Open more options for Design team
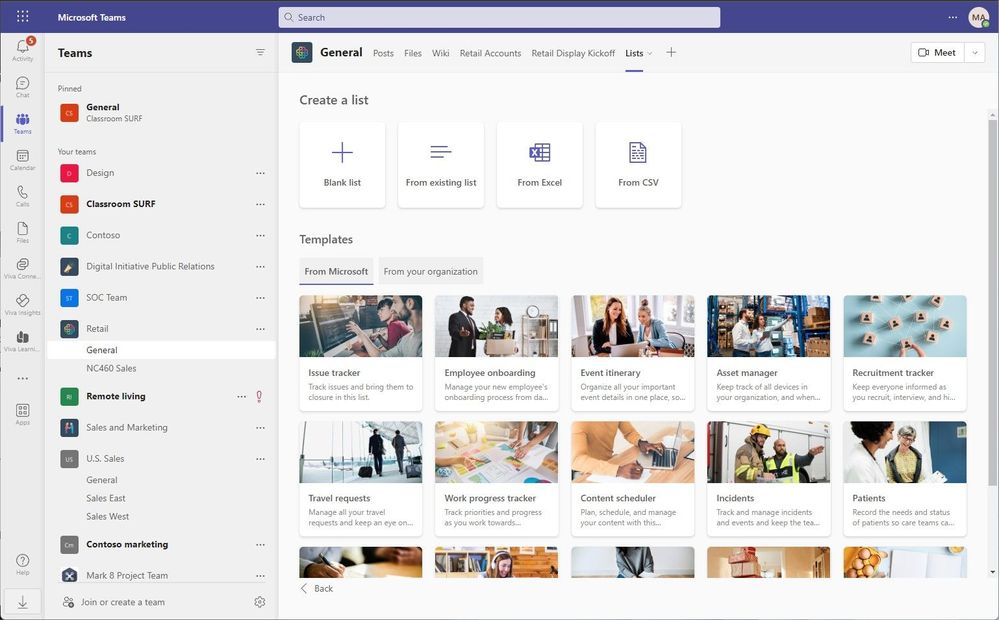 tap(260, 173)
